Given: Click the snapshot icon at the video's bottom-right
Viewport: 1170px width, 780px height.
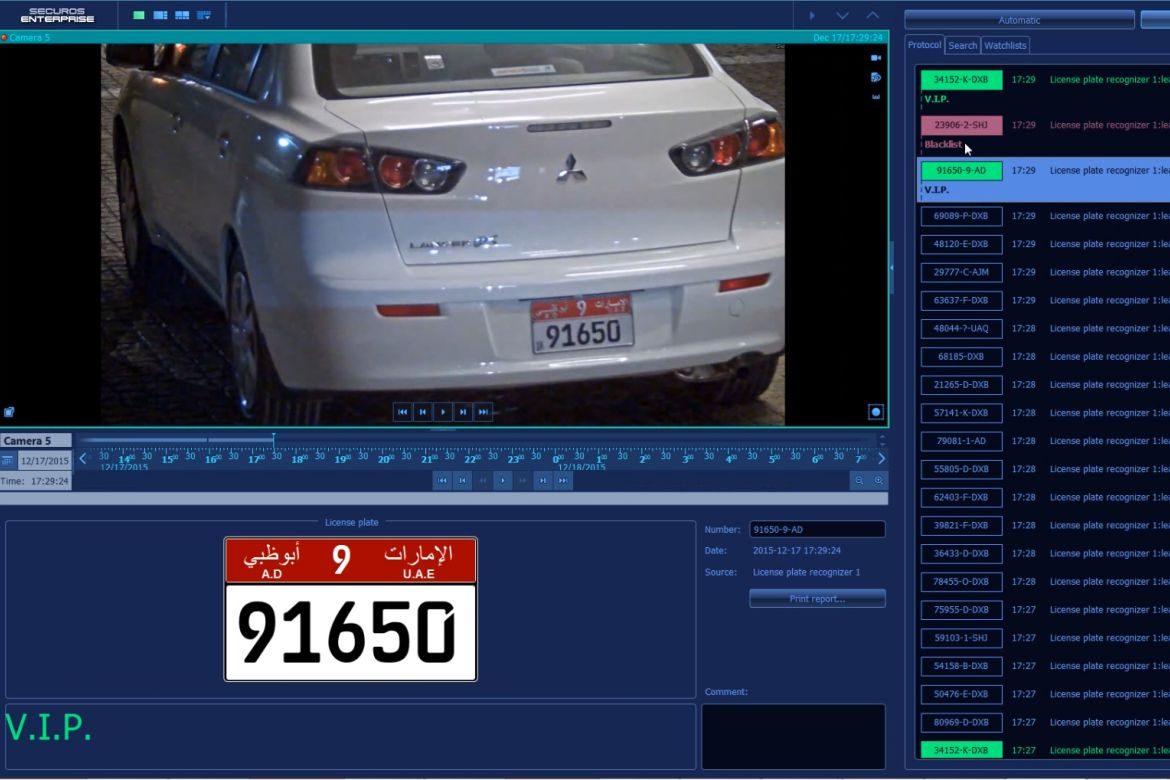Looking at the screenshot, I should click(876, 411).
